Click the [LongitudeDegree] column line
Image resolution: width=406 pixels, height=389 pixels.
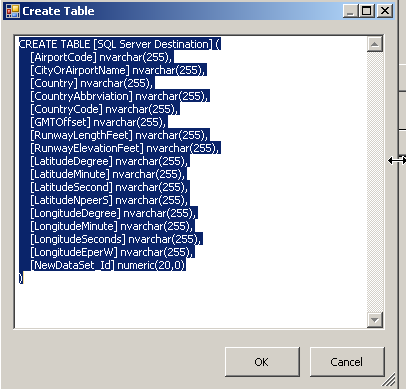(113, 213)
